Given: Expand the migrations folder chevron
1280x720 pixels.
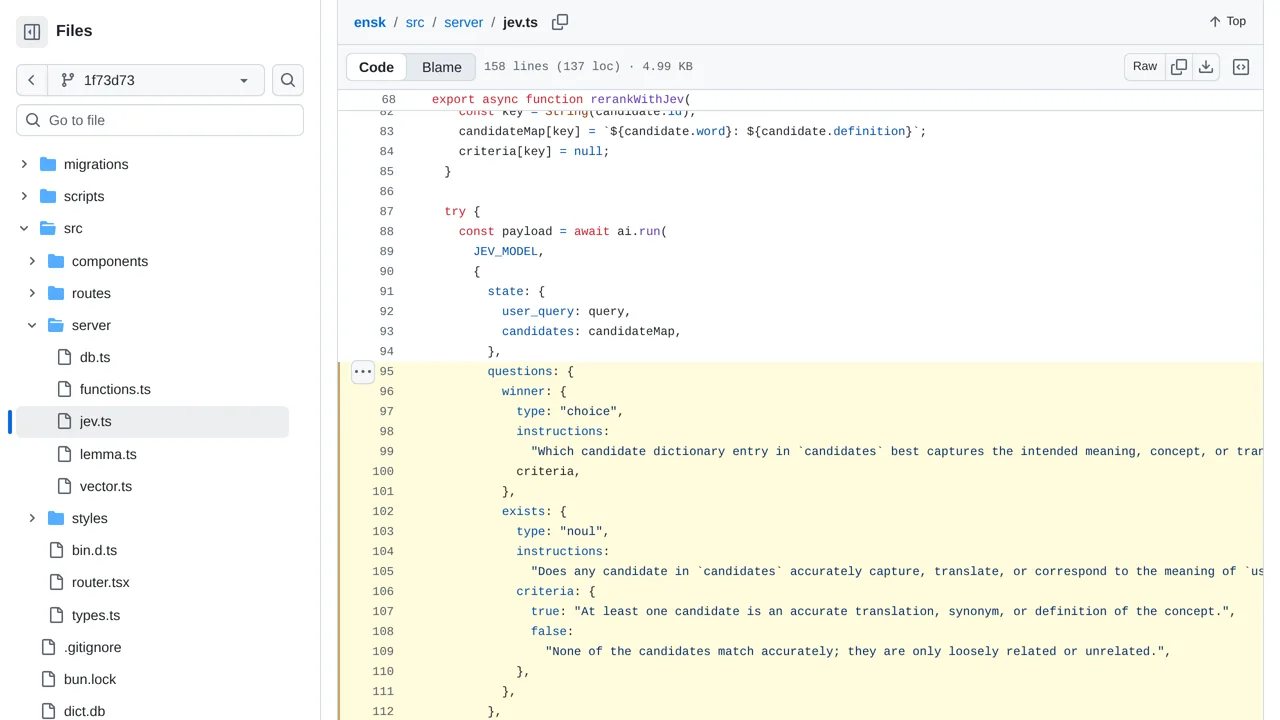Looking at the screenshot, I should 24,164.
